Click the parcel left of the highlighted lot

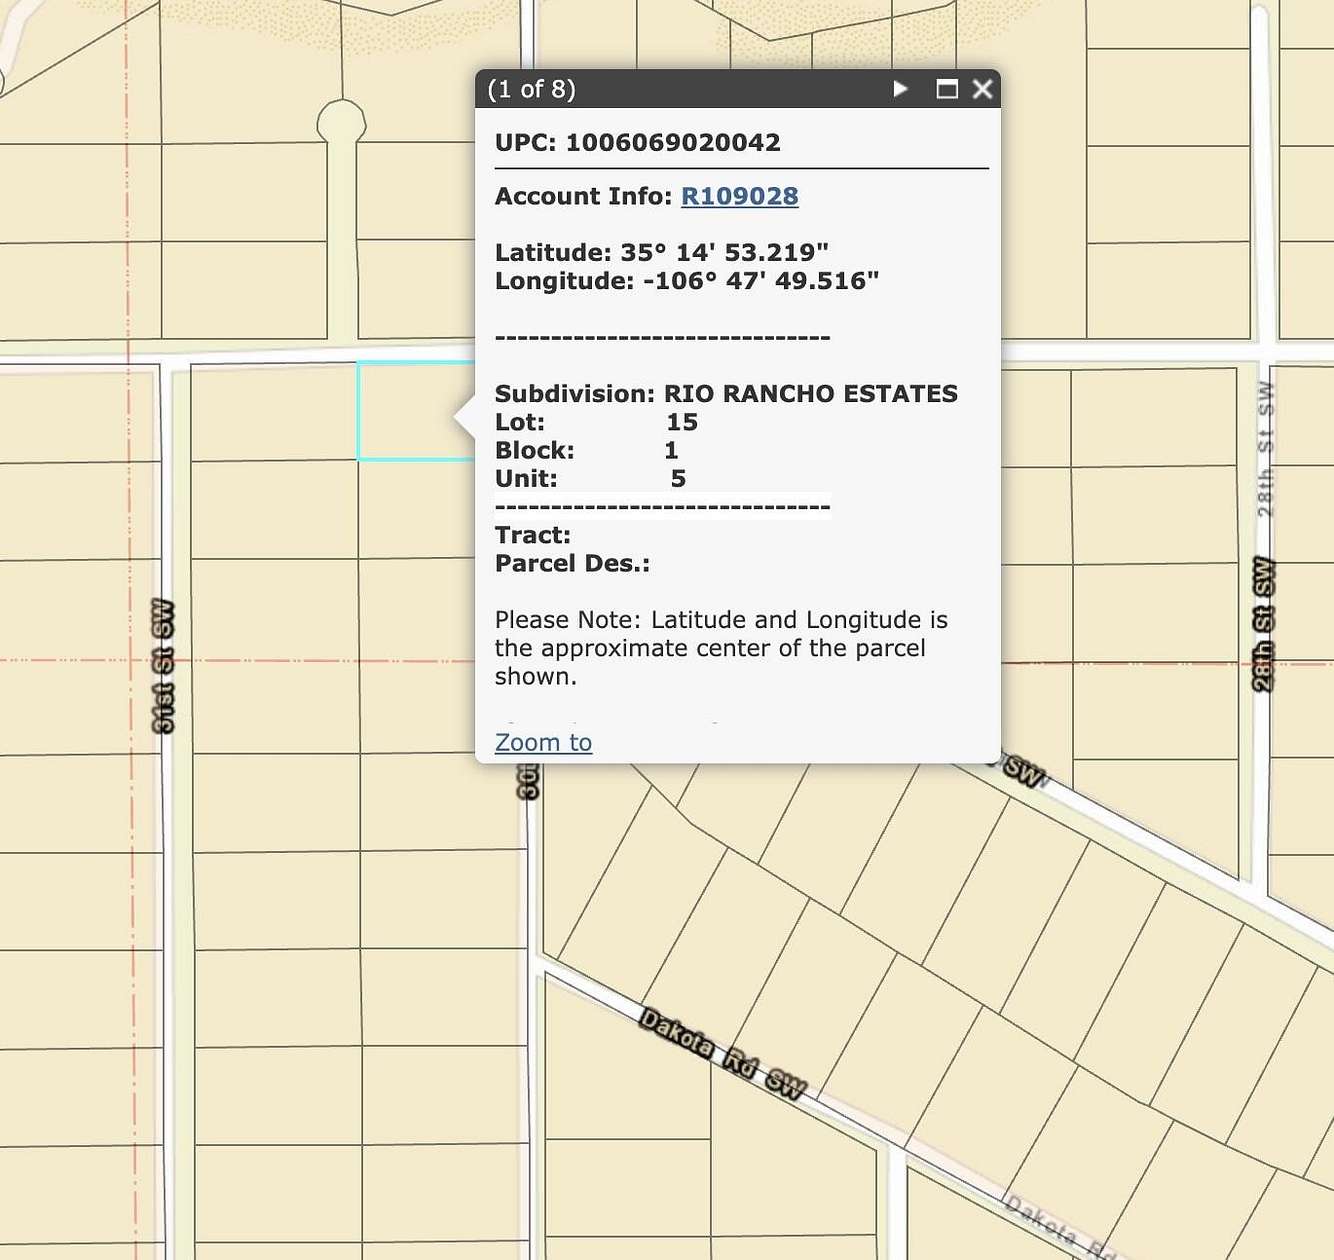[x=270, y=412]
